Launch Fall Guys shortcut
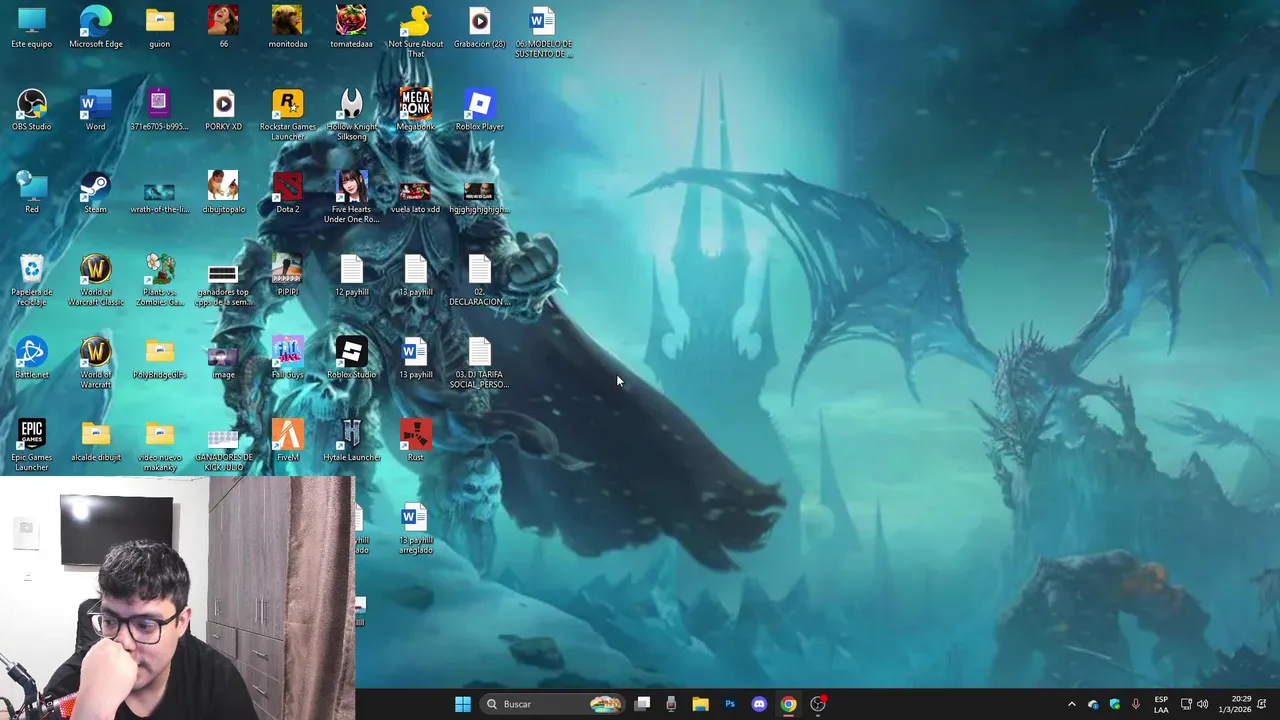 point(288,358)
